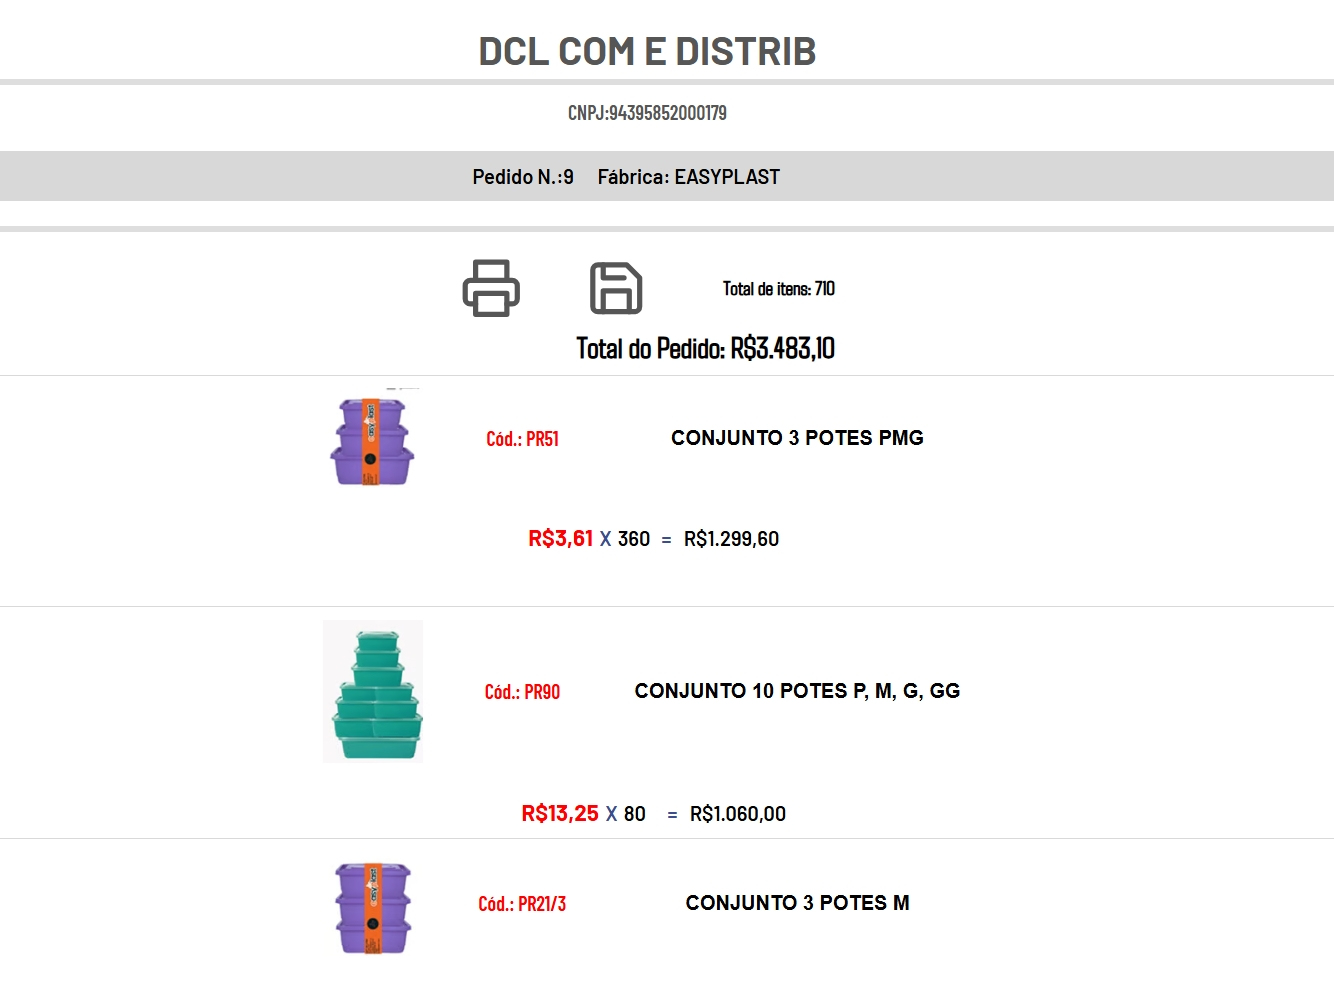Click CONJUNTO 3 POTES M title

pyautogui.click(x=797, y=903)
